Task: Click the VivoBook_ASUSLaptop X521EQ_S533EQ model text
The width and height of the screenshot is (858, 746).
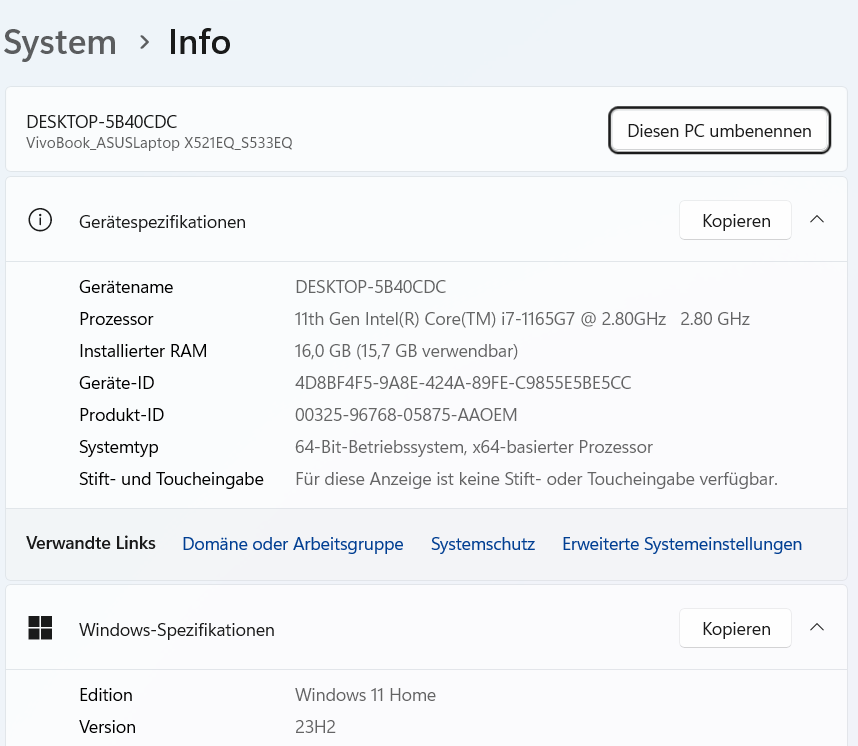Action: (159, 143)
